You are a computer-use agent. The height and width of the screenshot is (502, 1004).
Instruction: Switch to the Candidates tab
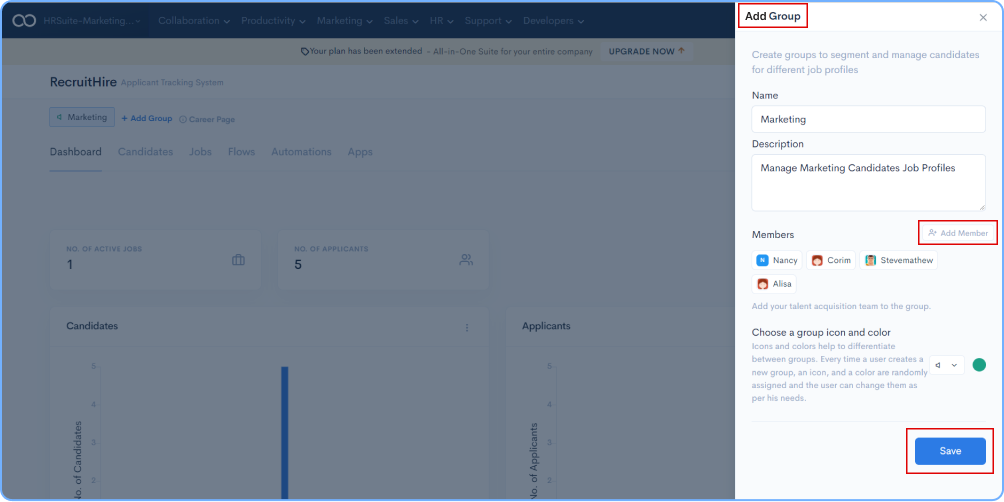(x=145, y=152)
